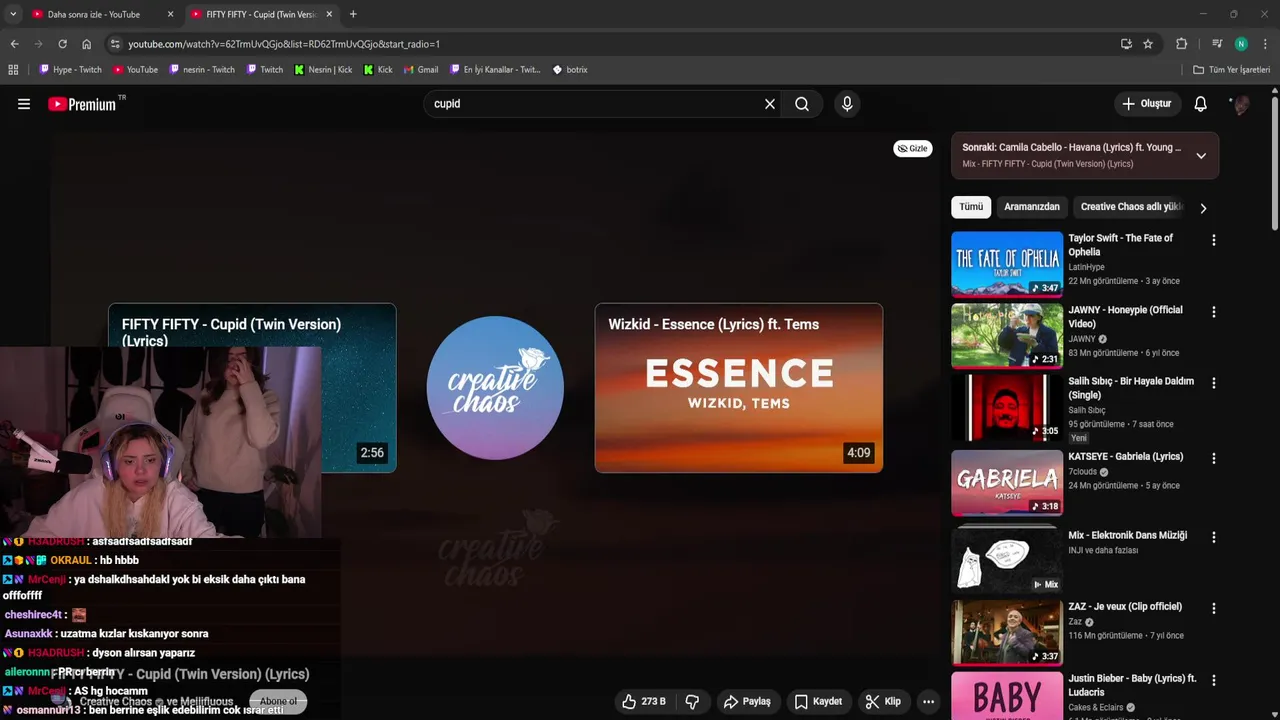
Task: Close the Daha sonra izle browser tab
Action: (x=170, y=14)
